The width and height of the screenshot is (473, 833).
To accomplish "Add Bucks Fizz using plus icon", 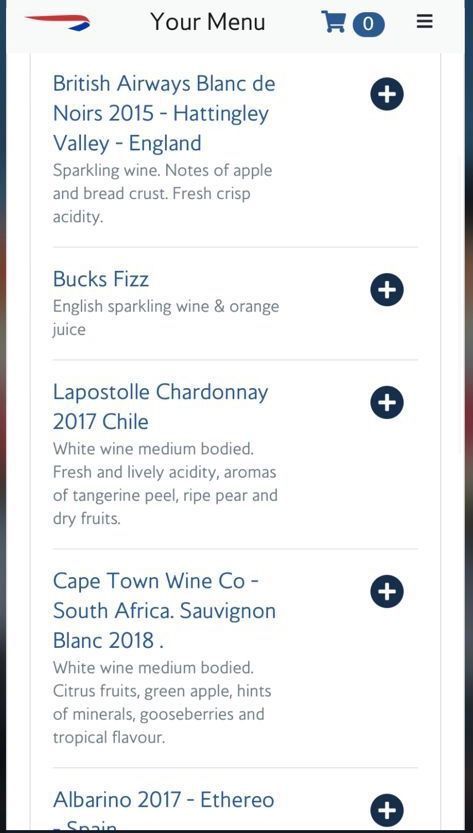I will [x=387, y=290].
